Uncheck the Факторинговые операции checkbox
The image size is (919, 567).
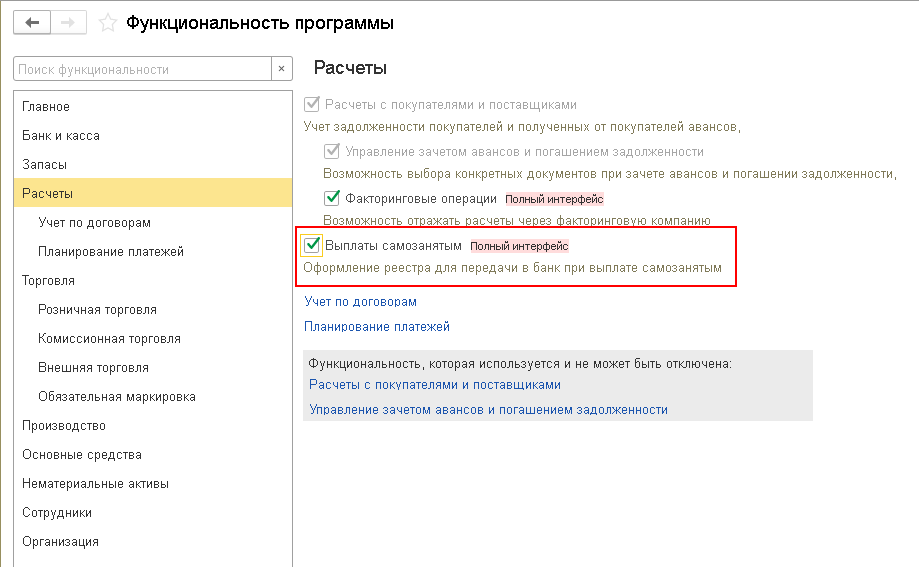333,198
